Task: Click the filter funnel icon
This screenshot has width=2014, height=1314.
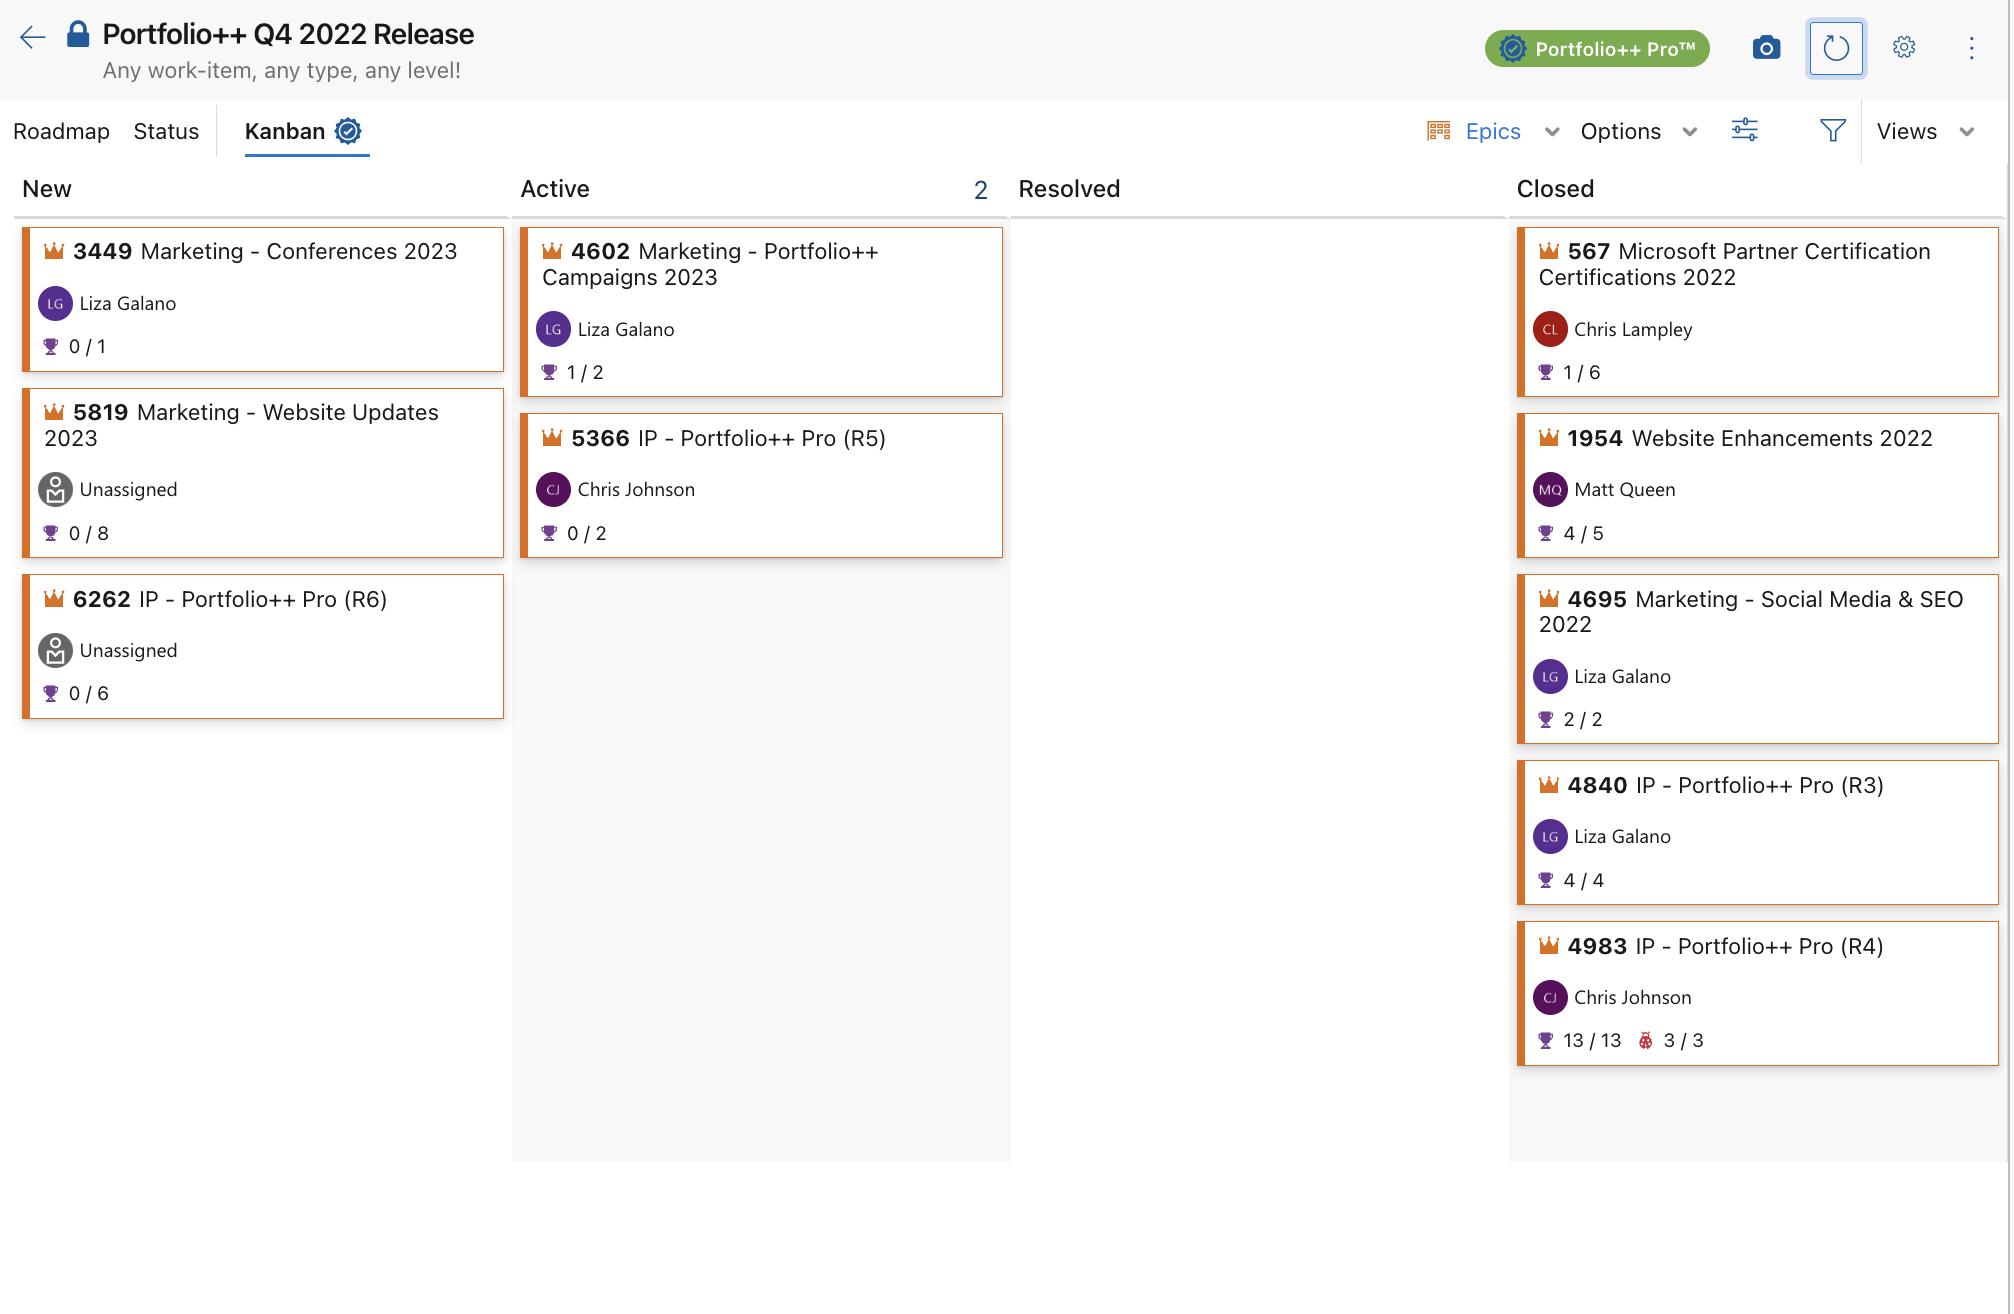Action: tap(1831, 130)
